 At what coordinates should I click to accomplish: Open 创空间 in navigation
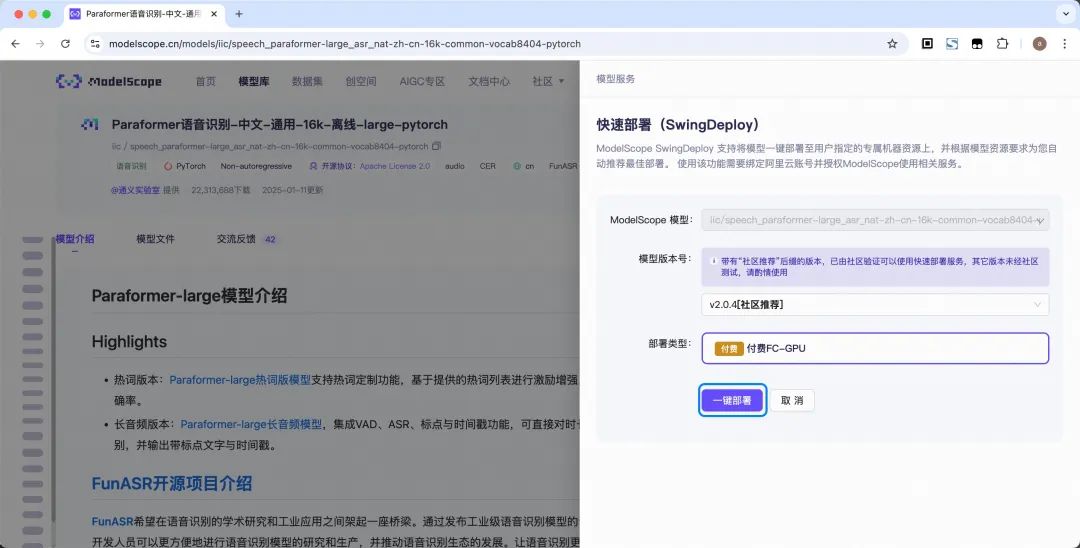[361, 81]
